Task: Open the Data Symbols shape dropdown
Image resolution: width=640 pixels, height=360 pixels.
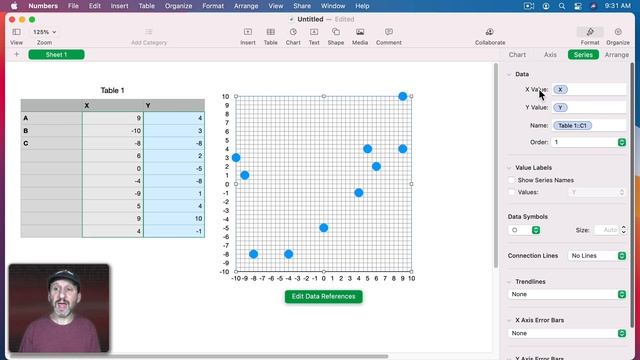Action: [524, 230]
